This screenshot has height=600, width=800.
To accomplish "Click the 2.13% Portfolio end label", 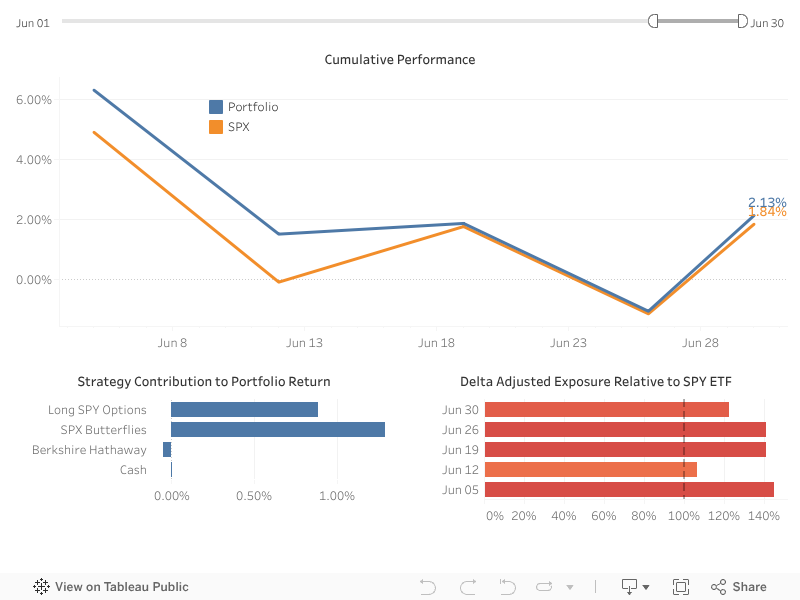I will coord(767,202).
